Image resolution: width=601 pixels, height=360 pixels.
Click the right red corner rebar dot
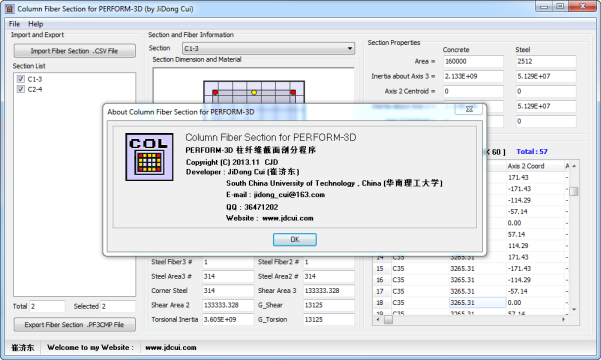tap(293, 92)
